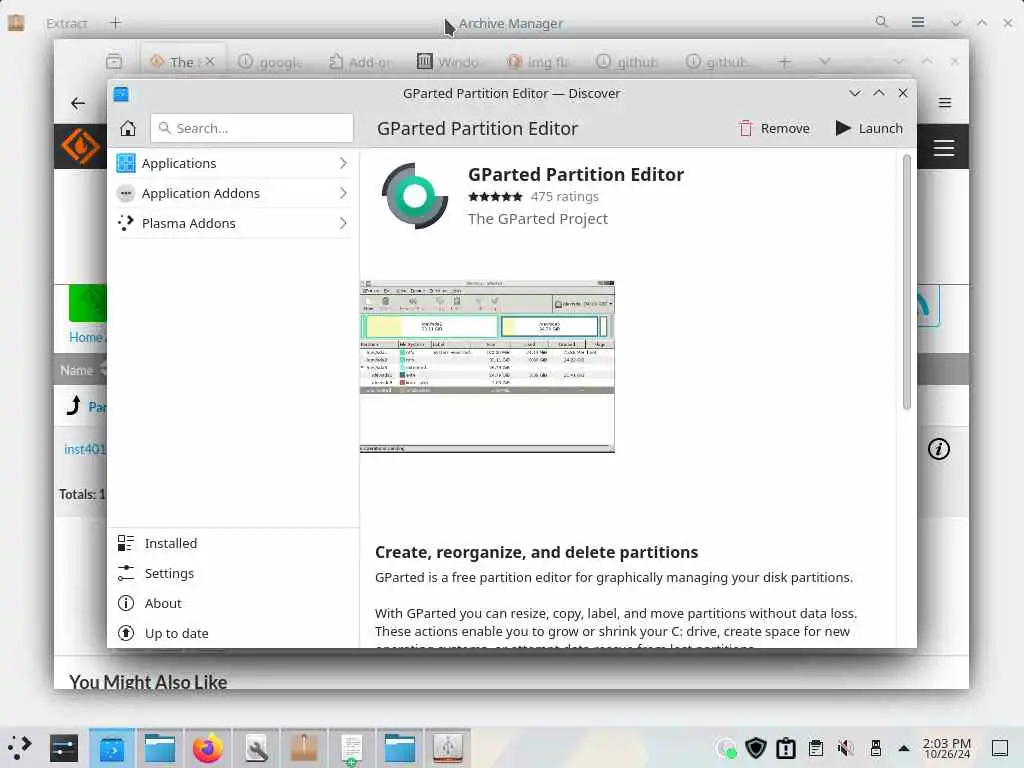Screen dimensions: 1024x768
Task: Click the show desktop button
Action: click(1000, 748)
